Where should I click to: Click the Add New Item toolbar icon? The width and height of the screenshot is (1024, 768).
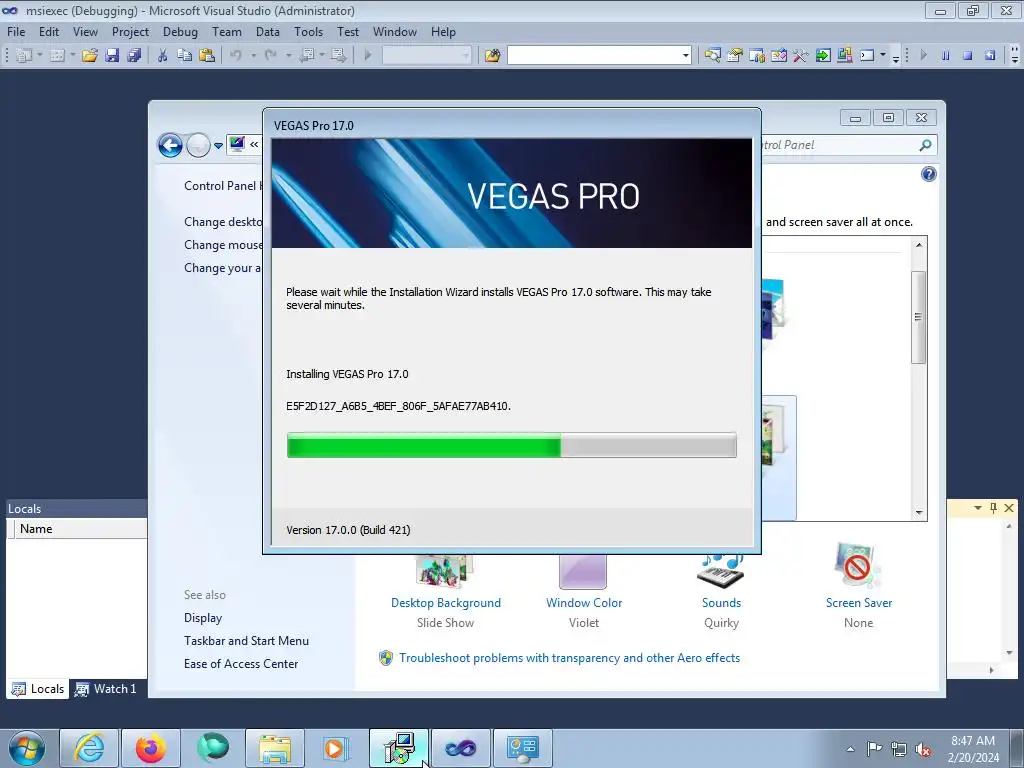click(x=57, y=56)
